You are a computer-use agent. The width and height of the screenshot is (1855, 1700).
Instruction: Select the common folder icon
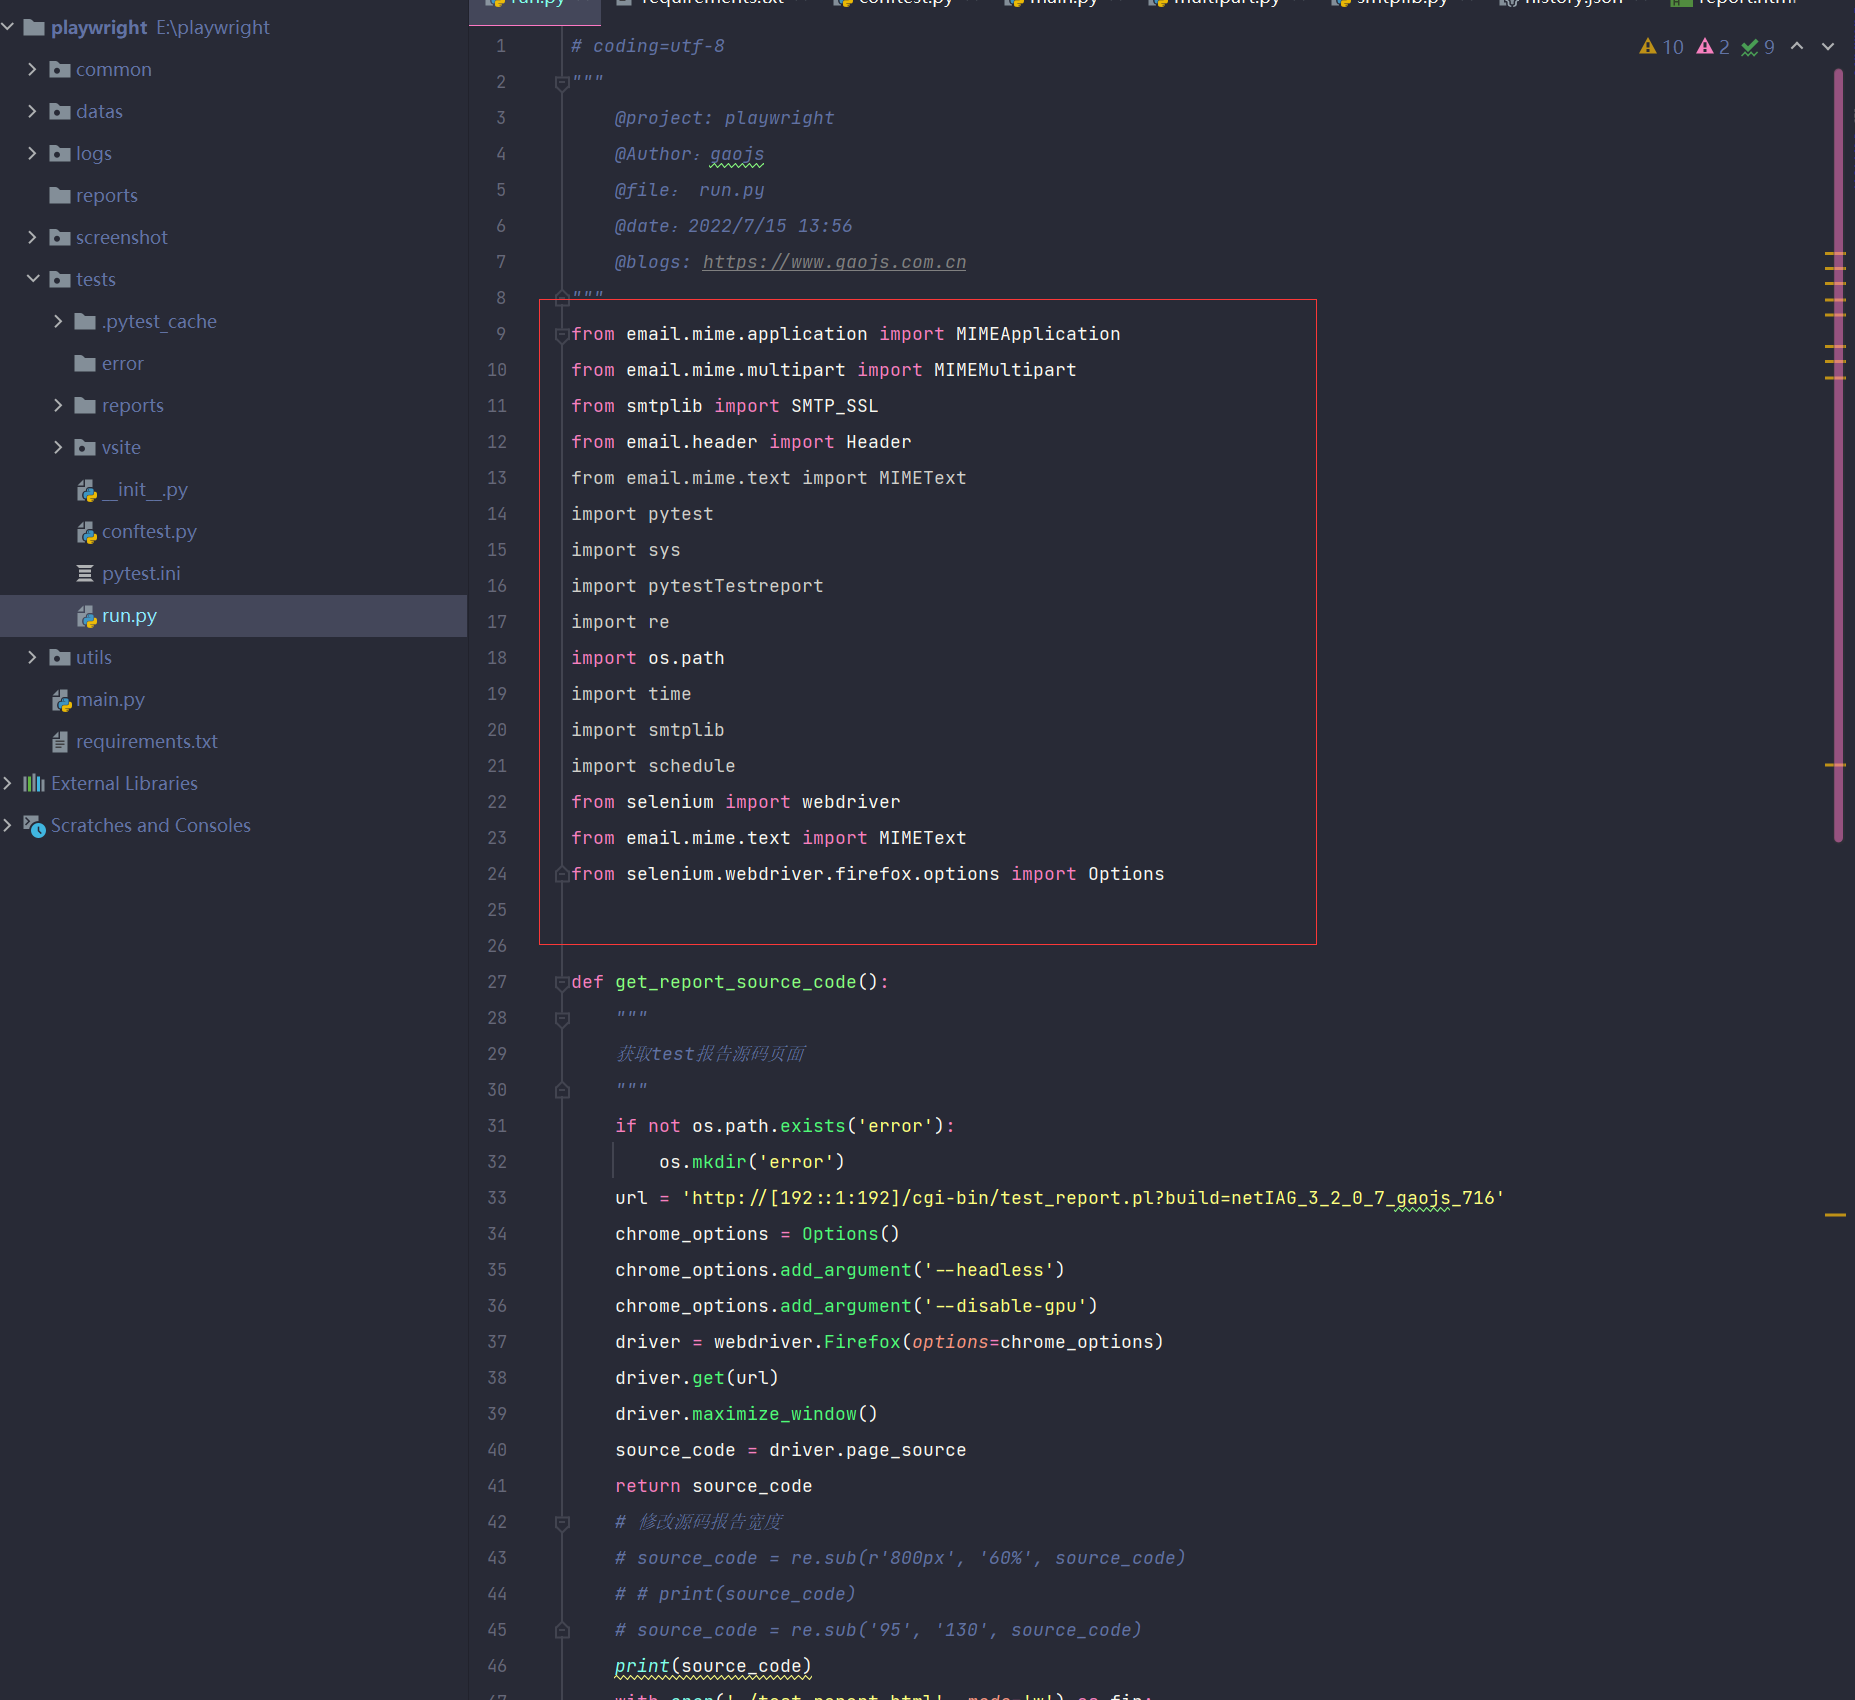60,69
